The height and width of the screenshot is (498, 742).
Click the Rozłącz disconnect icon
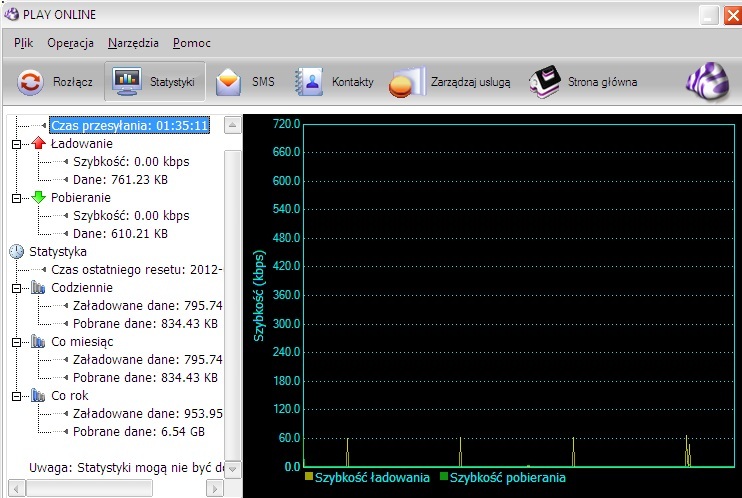point(30,82)
